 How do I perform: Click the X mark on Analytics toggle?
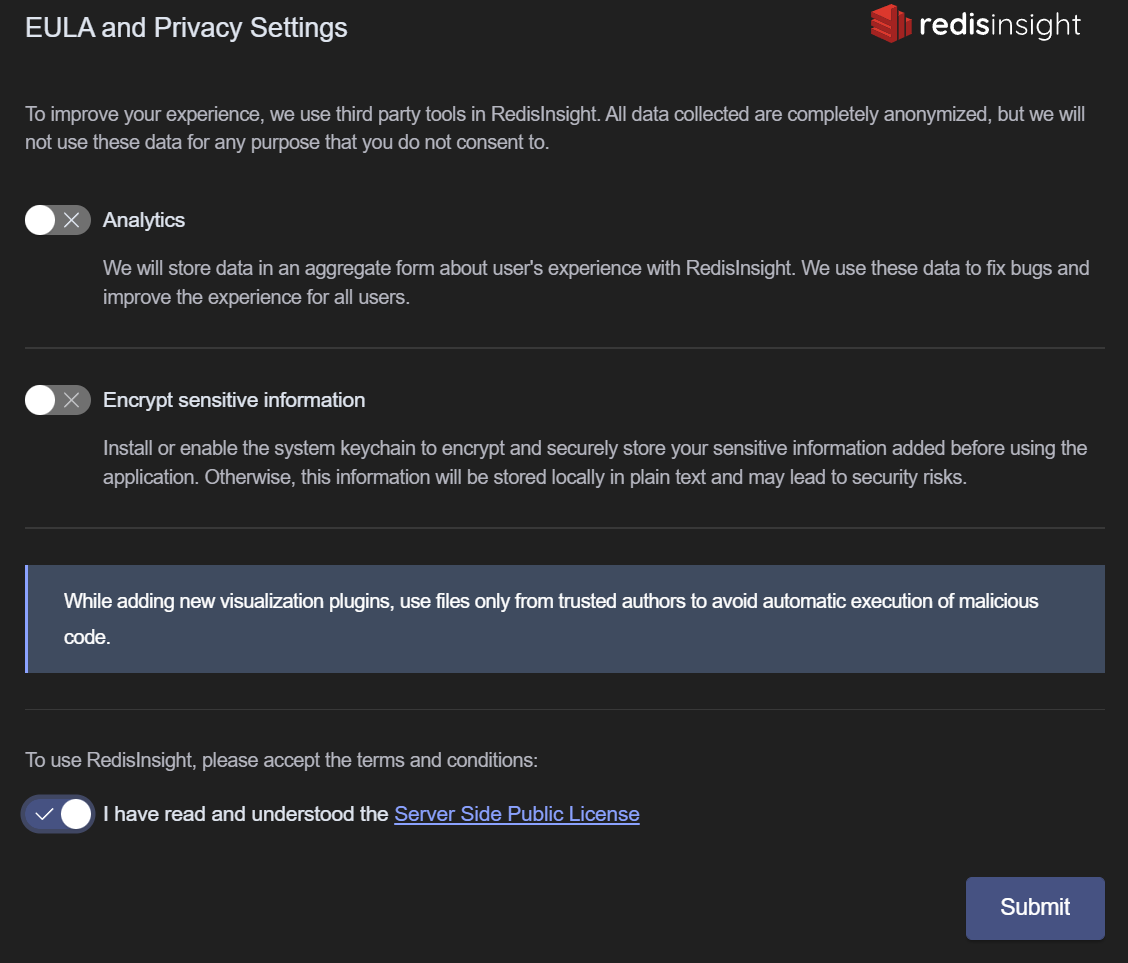tap(70, 220)
